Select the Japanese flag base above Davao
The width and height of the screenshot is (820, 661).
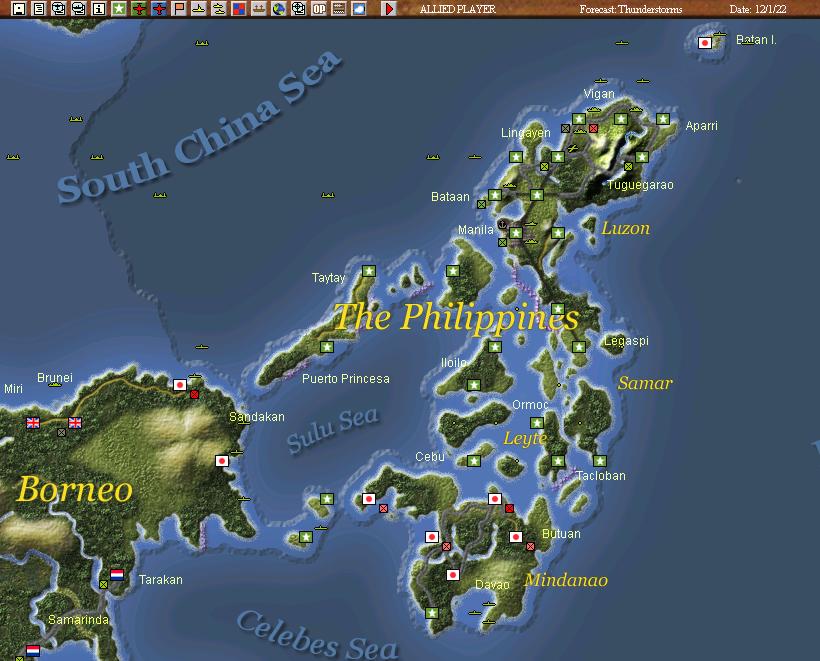coord(453,575)
